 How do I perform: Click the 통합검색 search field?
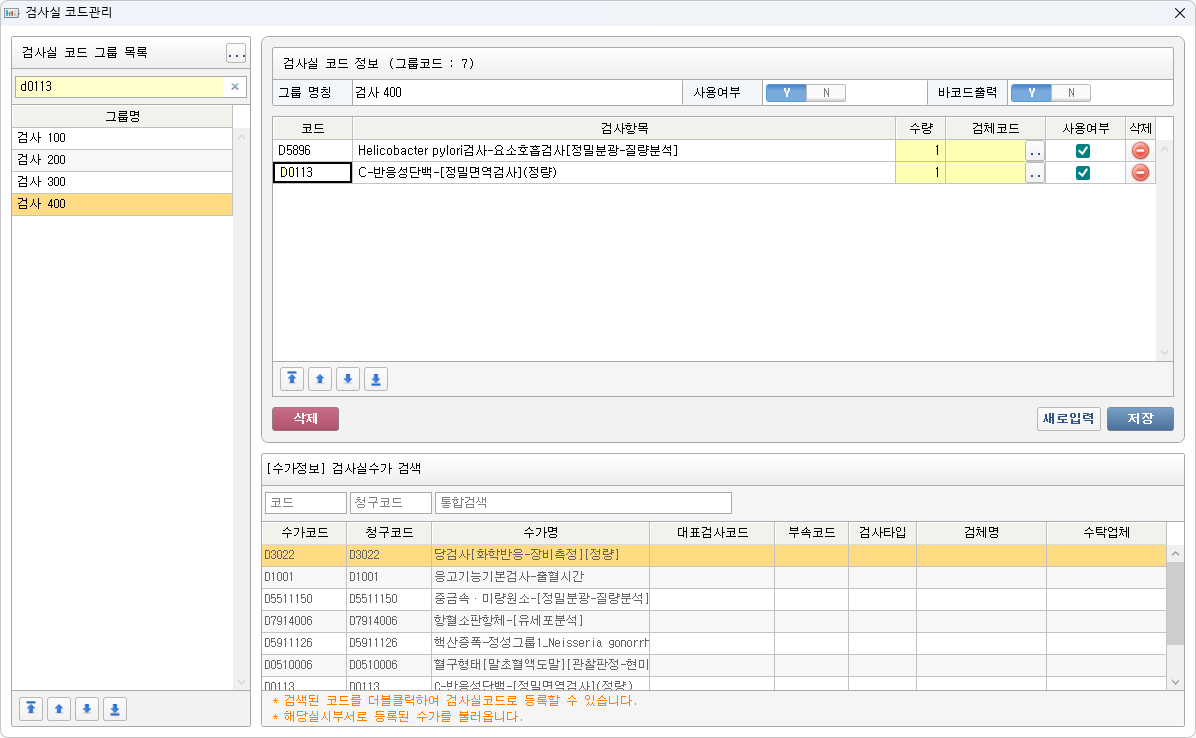coord(583,502)
